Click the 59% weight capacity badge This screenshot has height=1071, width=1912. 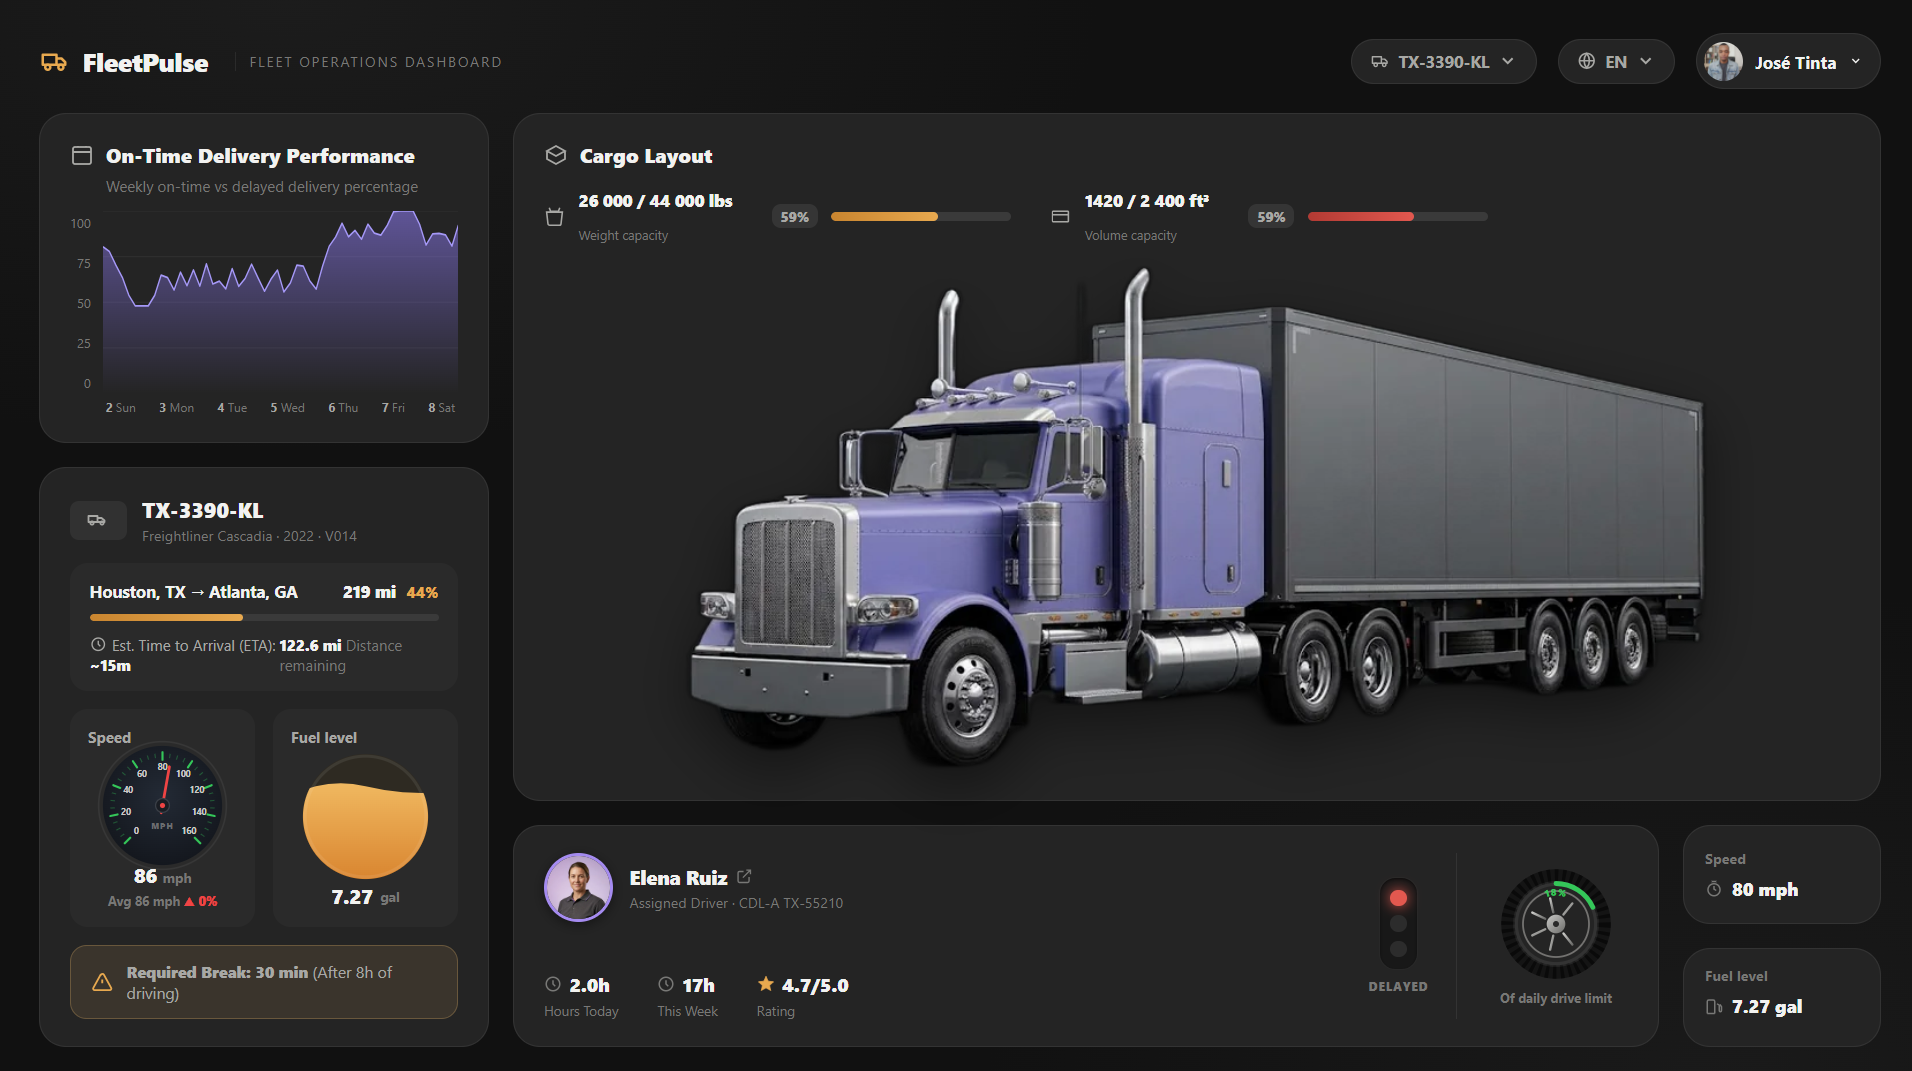(x=794, y=217)
